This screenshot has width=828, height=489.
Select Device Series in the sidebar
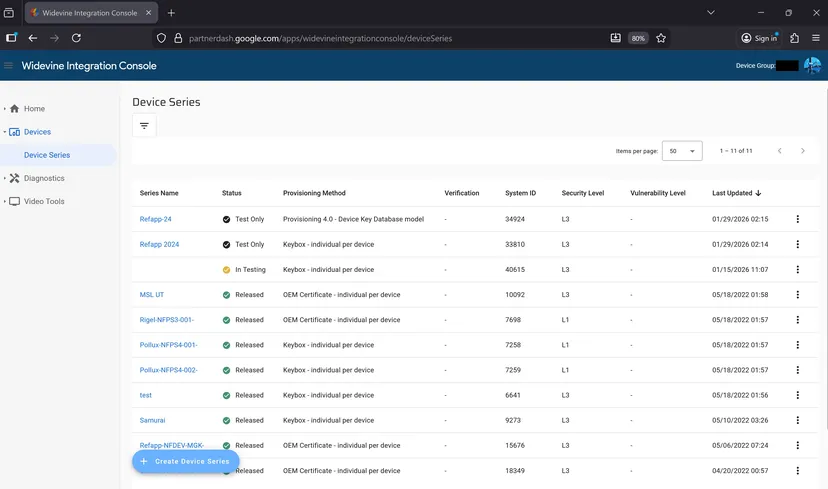(47, 155)
